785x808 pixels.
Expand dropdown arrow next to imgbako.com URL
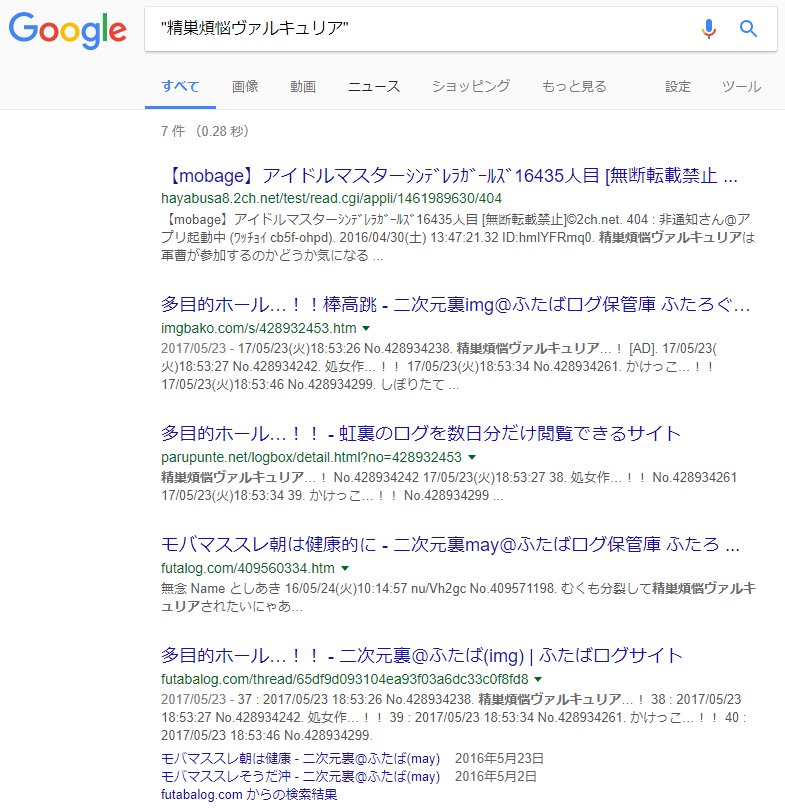pos(366,328)
